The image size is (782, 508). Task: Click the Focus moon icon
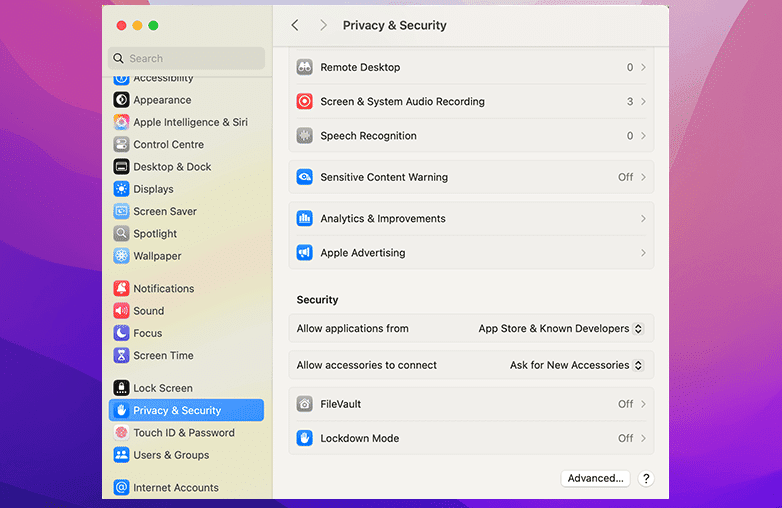pos(121,333)
